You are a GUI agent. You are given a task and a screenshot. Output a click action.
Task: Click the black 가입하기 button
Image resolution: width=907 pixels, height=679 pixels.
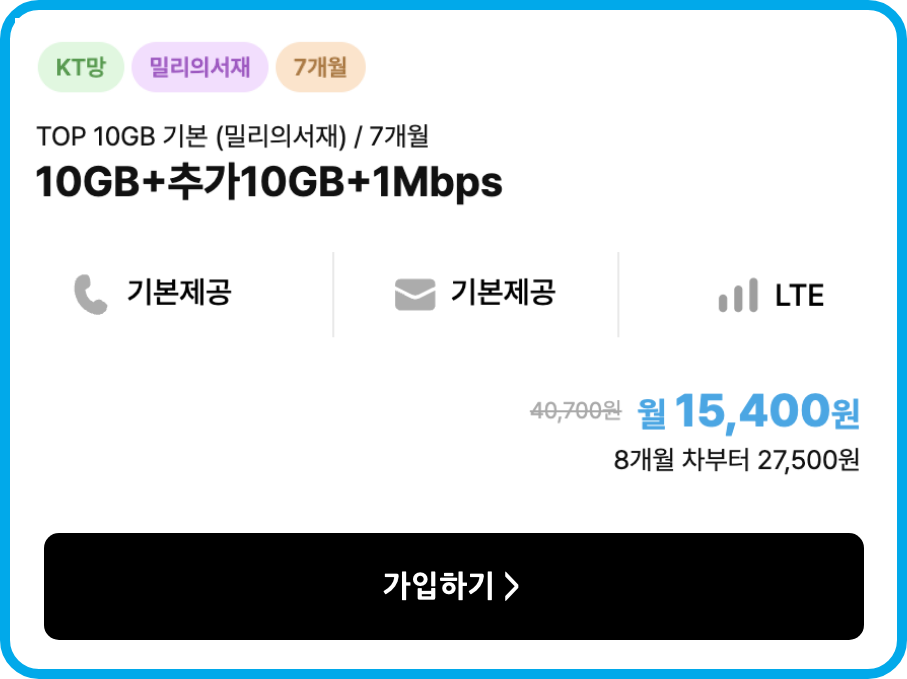click(454, 586)
